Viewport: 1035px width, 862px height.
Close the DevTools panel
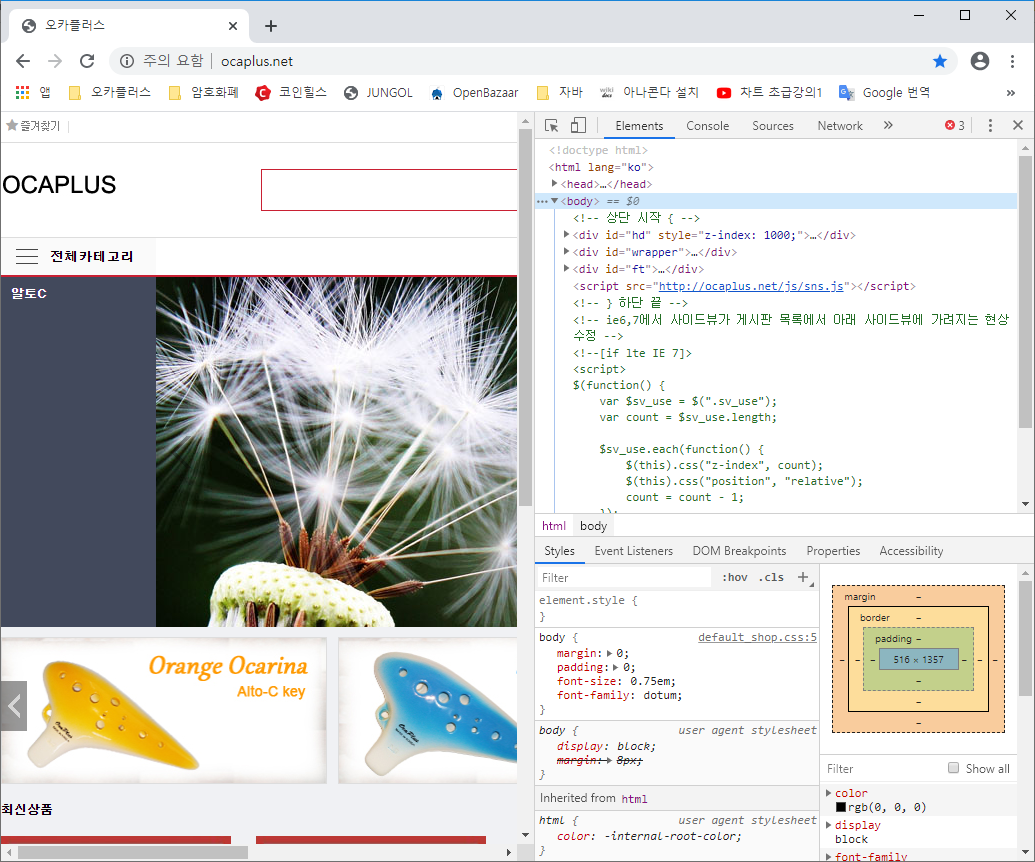(1018, 125)
